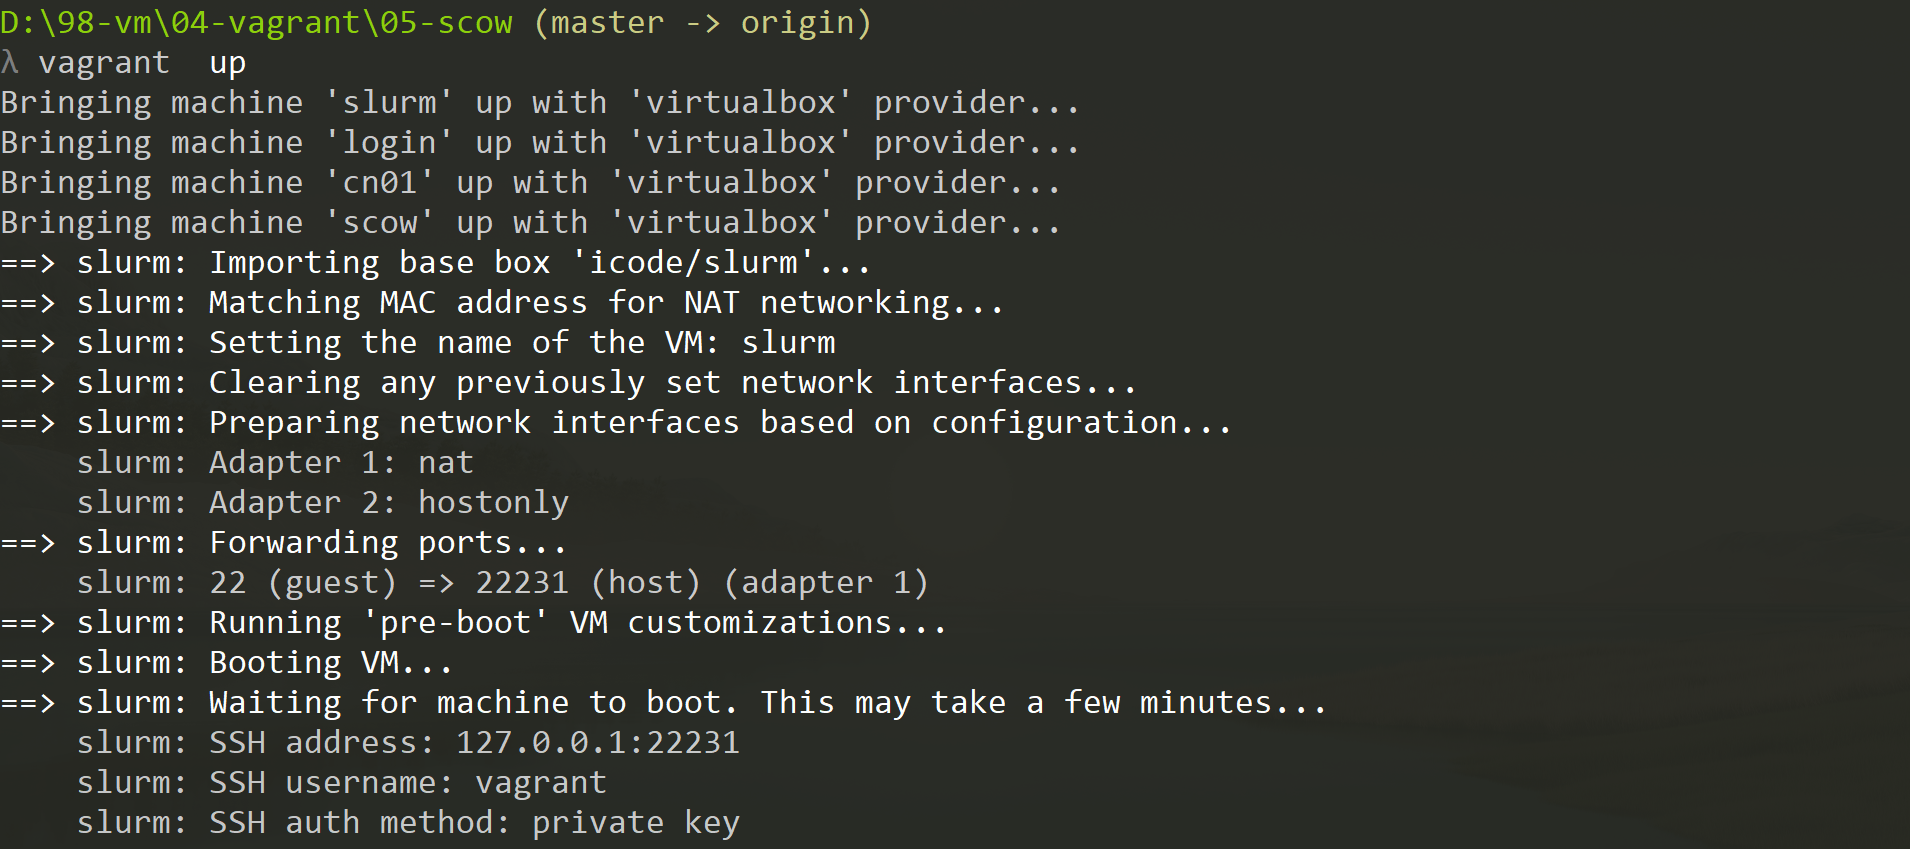The width and height of the screenshot is (1910, 849).
Task: Click the line bringing machine 'login' up
Action: point(540,143)
